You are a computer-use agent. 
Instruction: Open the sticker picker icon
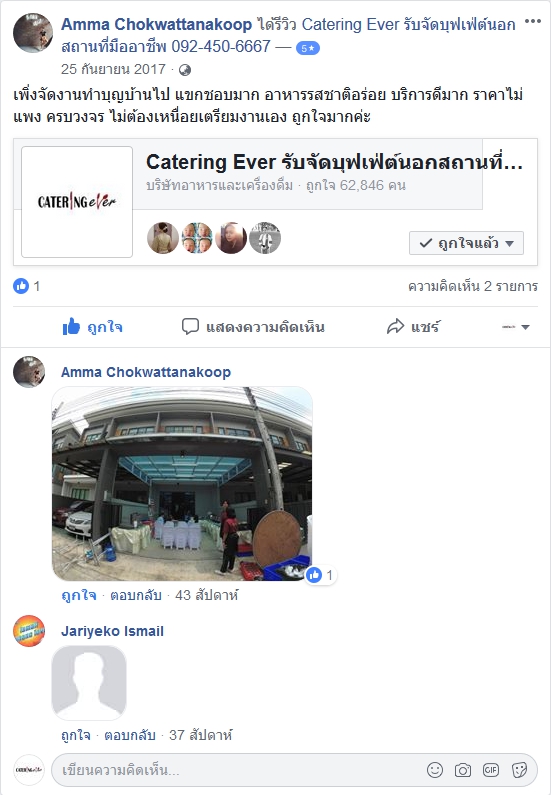[519, 770]
